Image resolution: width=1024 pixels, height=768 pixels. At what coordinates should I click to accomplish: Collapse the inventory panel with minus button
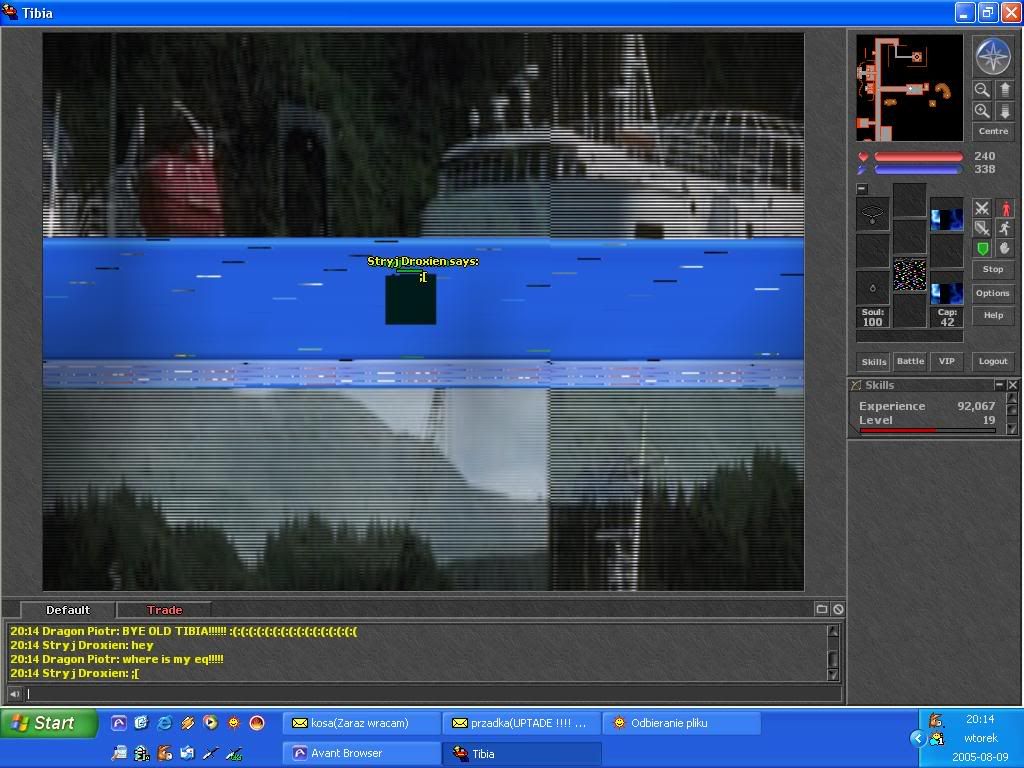(x=862, y=189)
